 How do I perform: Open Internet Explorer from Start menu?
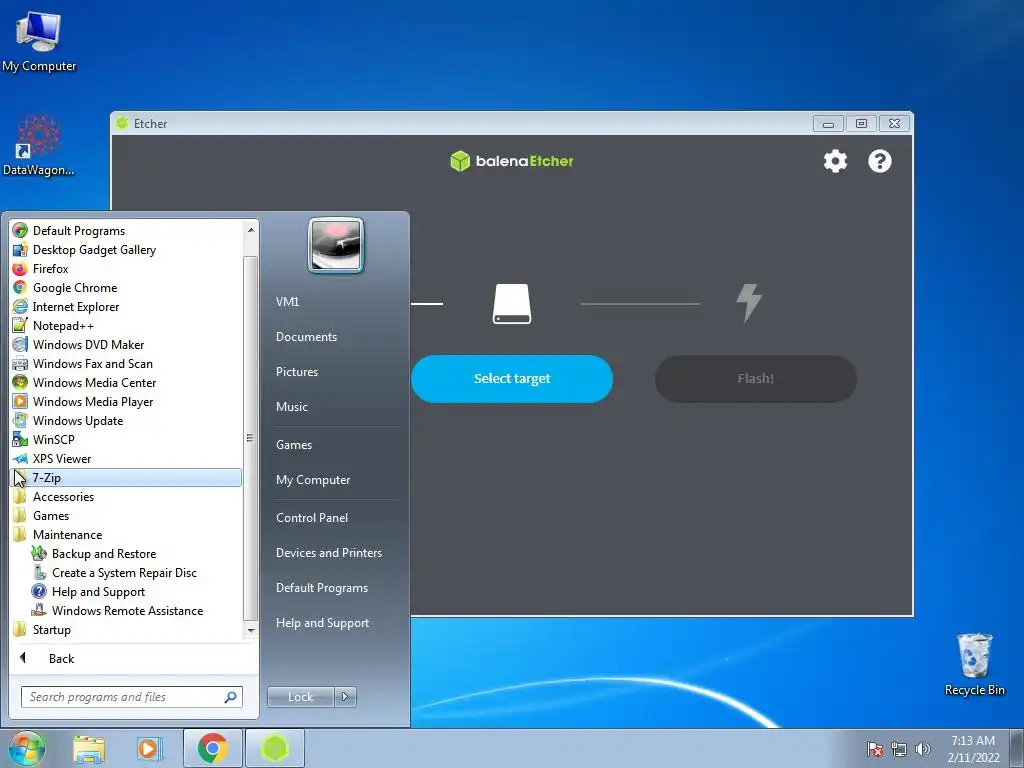[127, 306]
